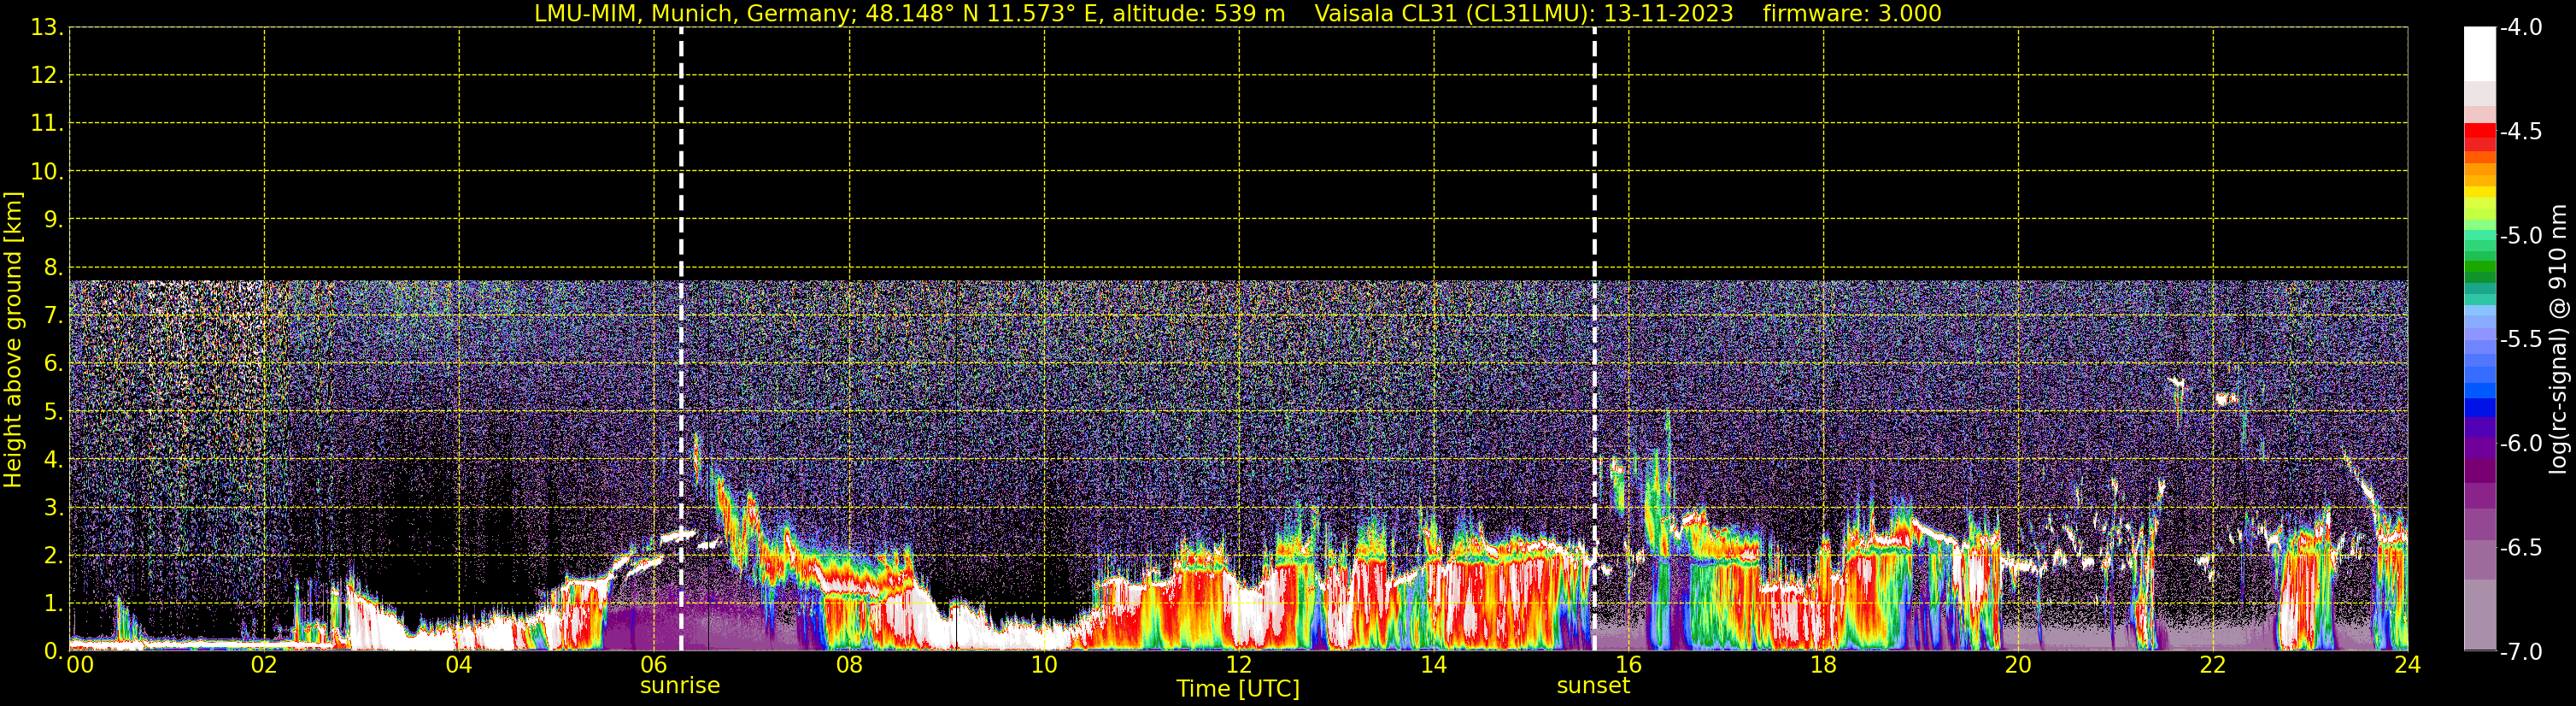Click the -6.5 value on the colorbar scale
The width and height of the screenshot is (2576, 706).
[x=2522, y=548]
